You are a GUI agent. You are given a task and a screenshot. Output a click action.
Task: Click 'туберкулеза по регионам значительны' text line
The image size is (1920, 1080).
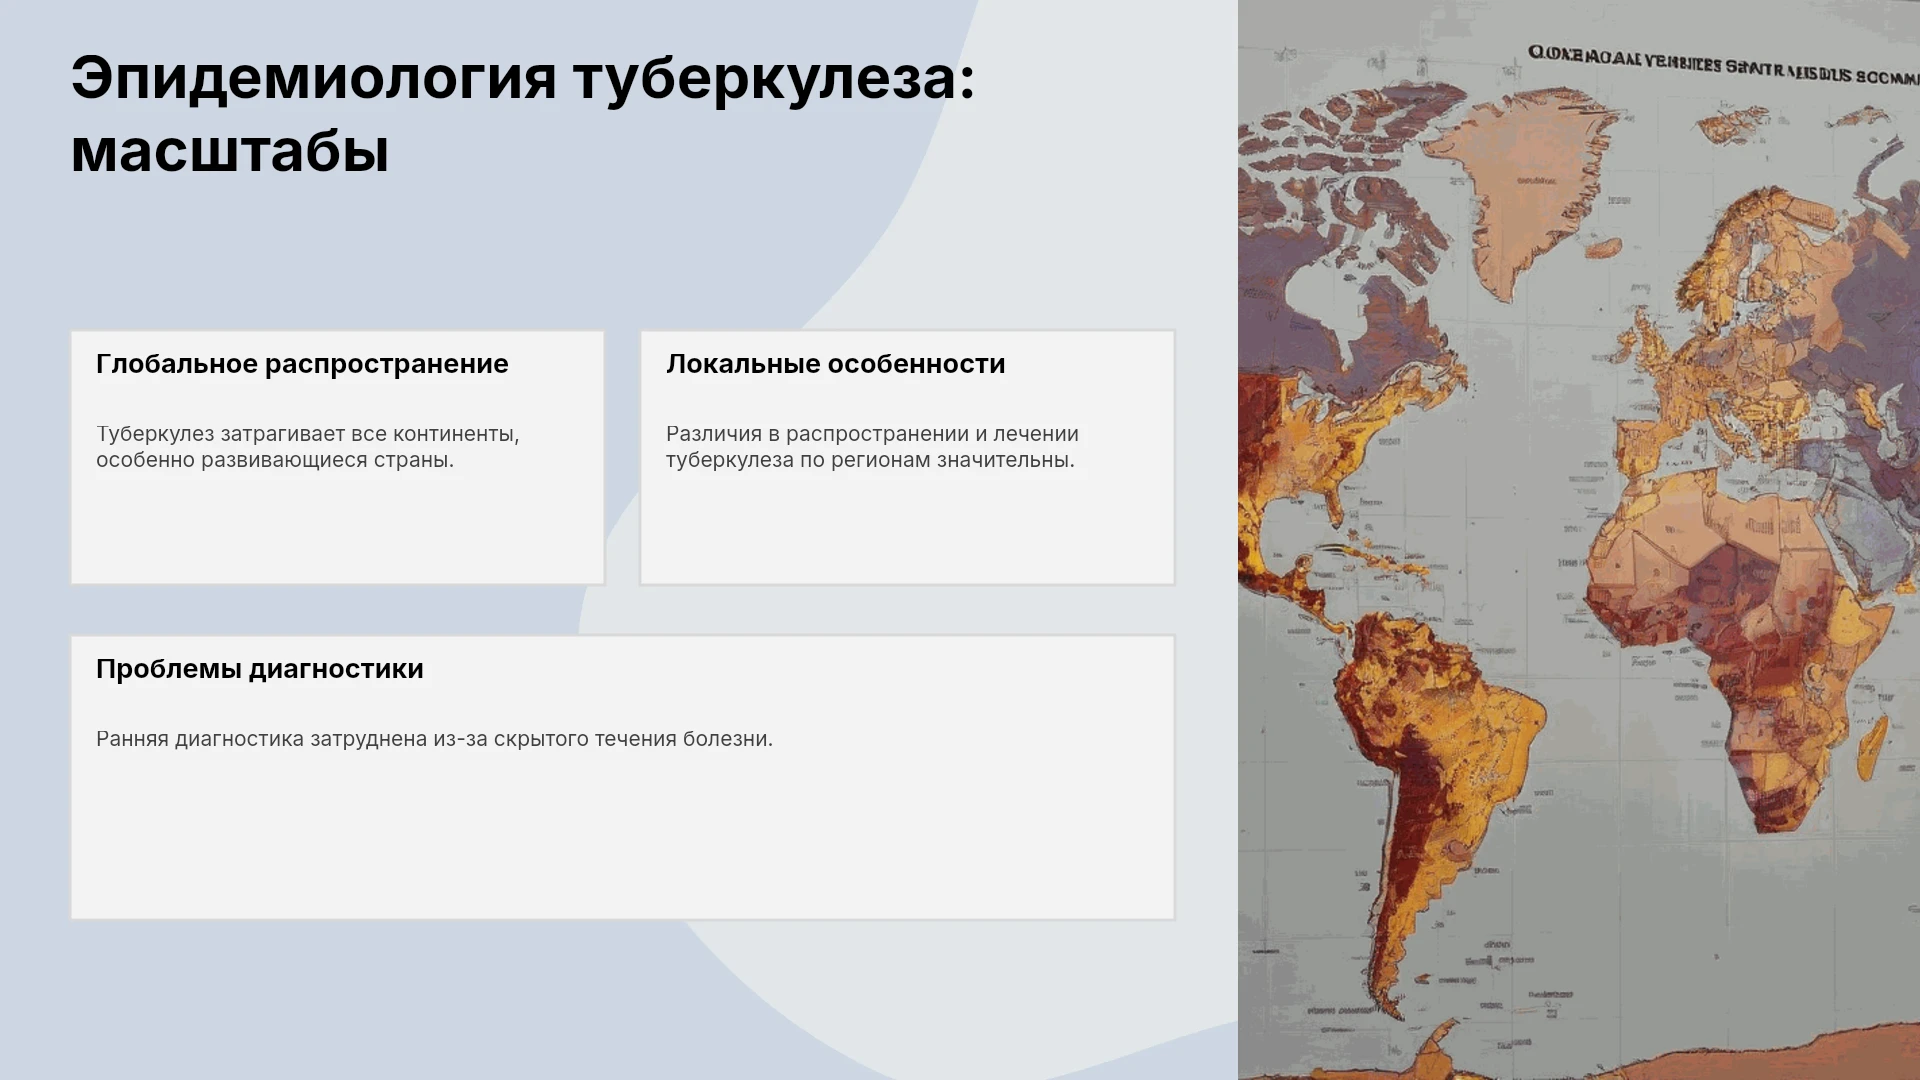[x=870, y=460]
